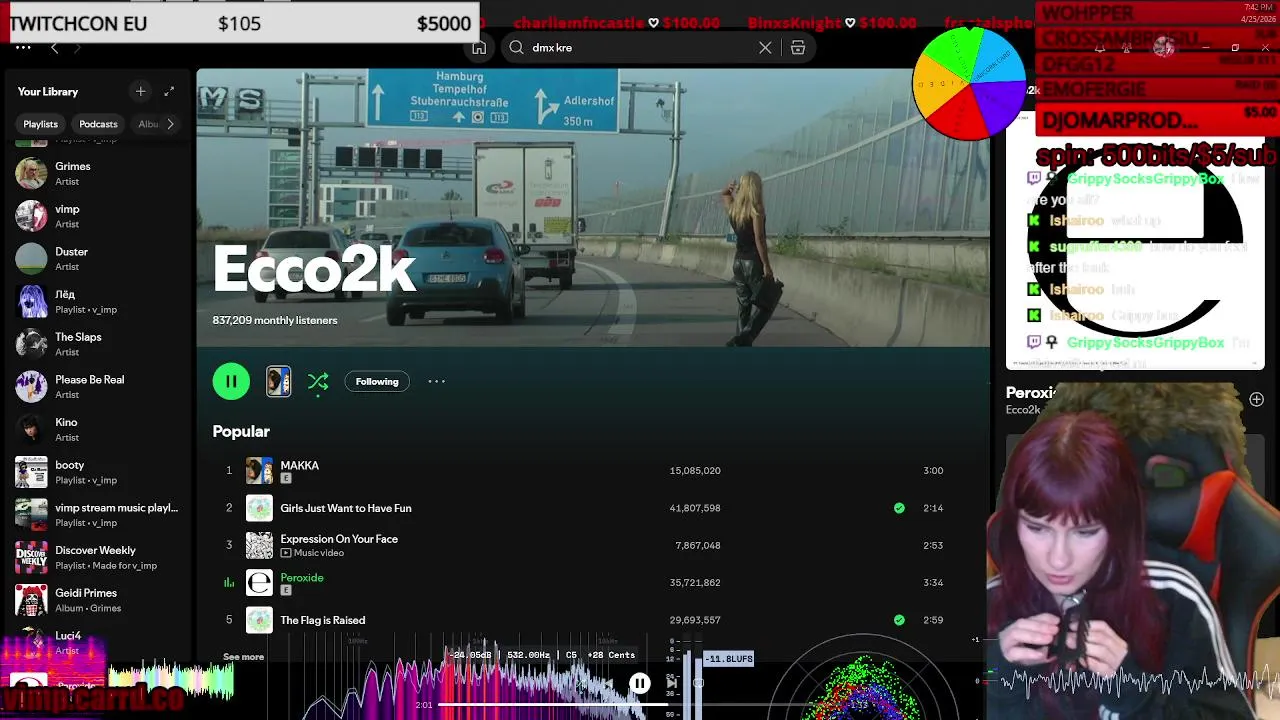1280x720 pixels.
Task: Toggle shuffle for Ecco2k
Action: point(318,381)
